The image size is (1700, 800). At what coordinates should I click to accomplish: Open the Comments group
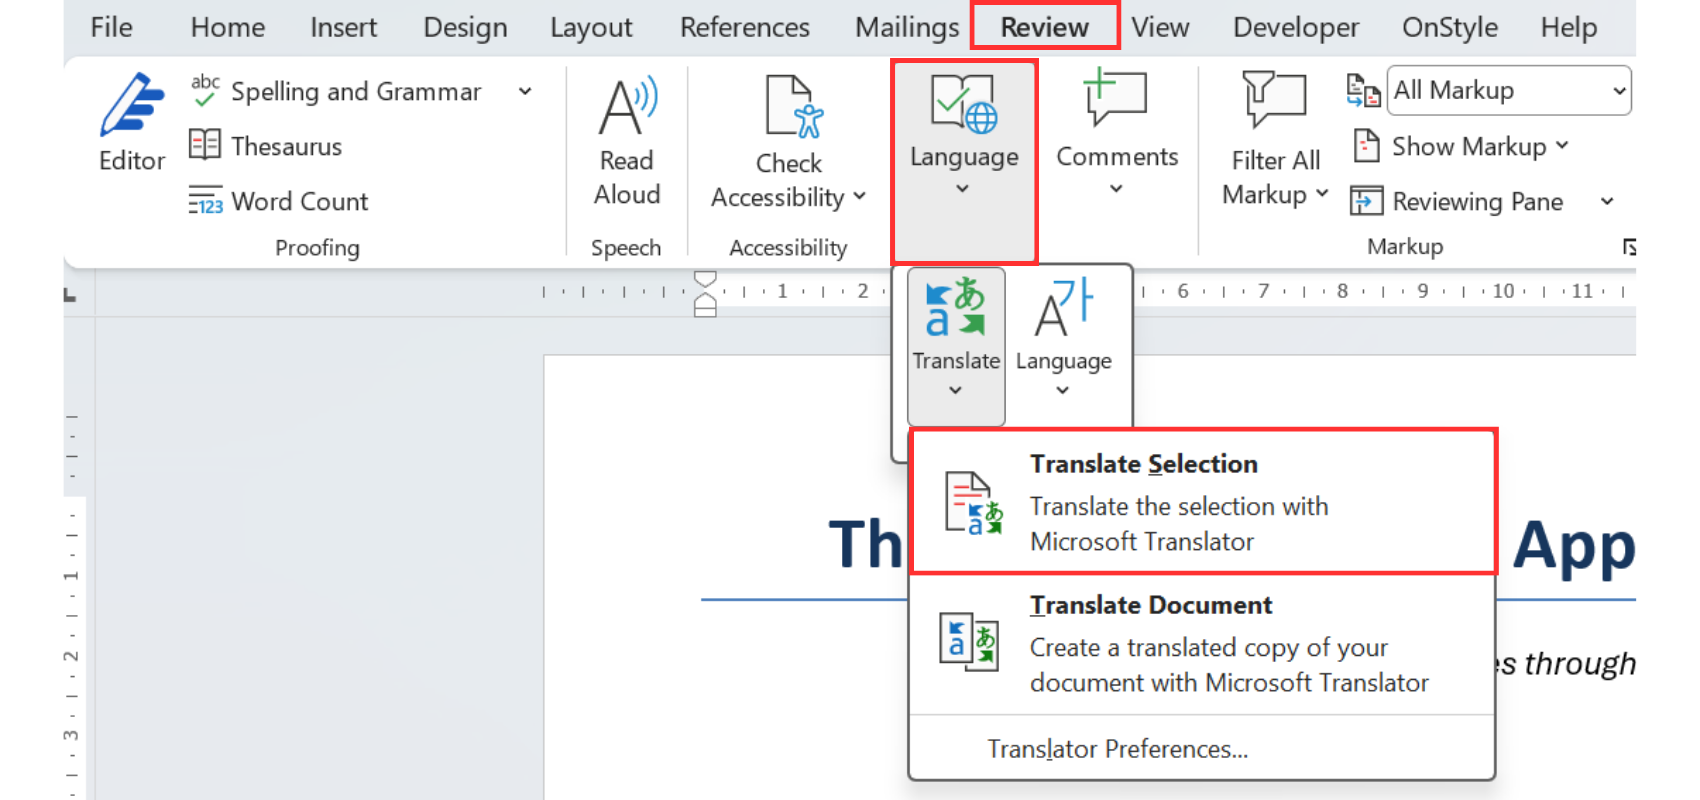(1117, 130)
